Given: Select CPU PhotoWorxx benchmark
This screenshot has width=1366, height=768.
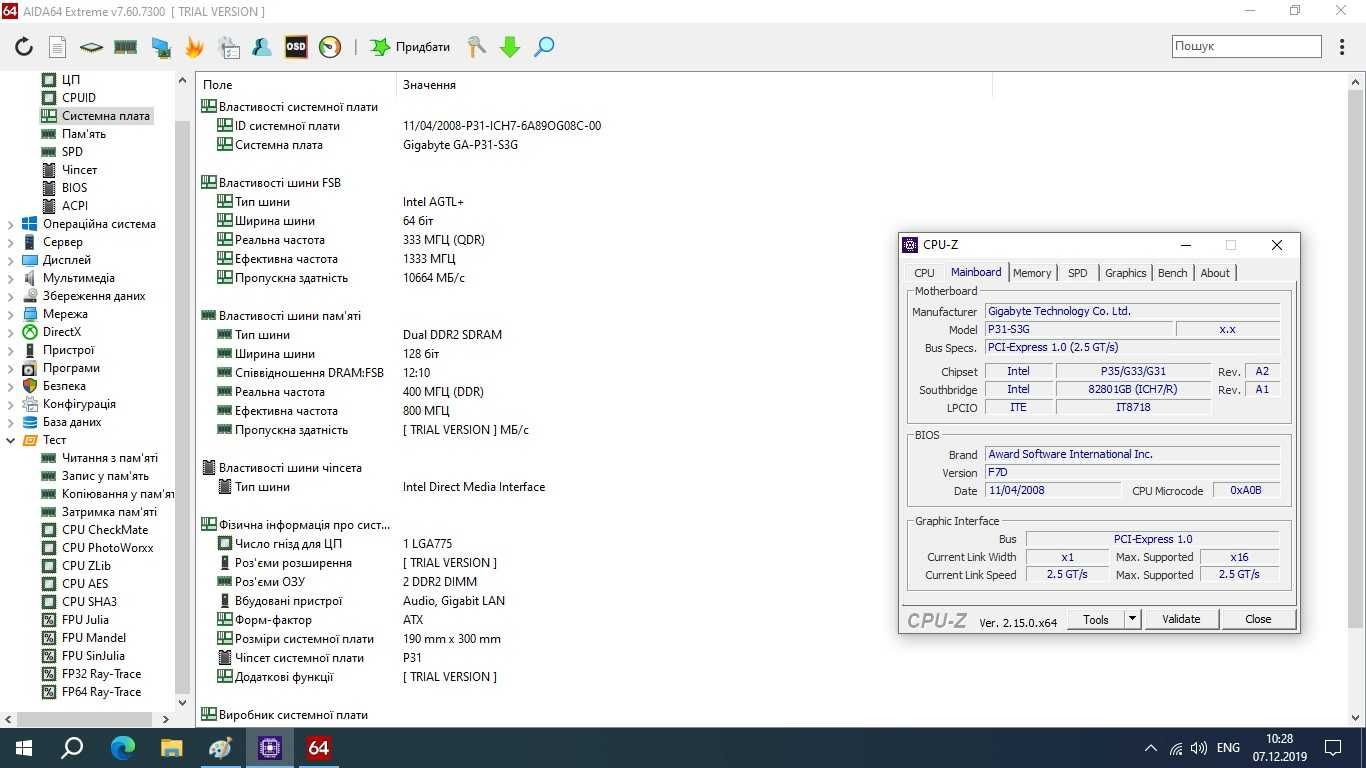Looking at the screenshot, I should point(108,548).
